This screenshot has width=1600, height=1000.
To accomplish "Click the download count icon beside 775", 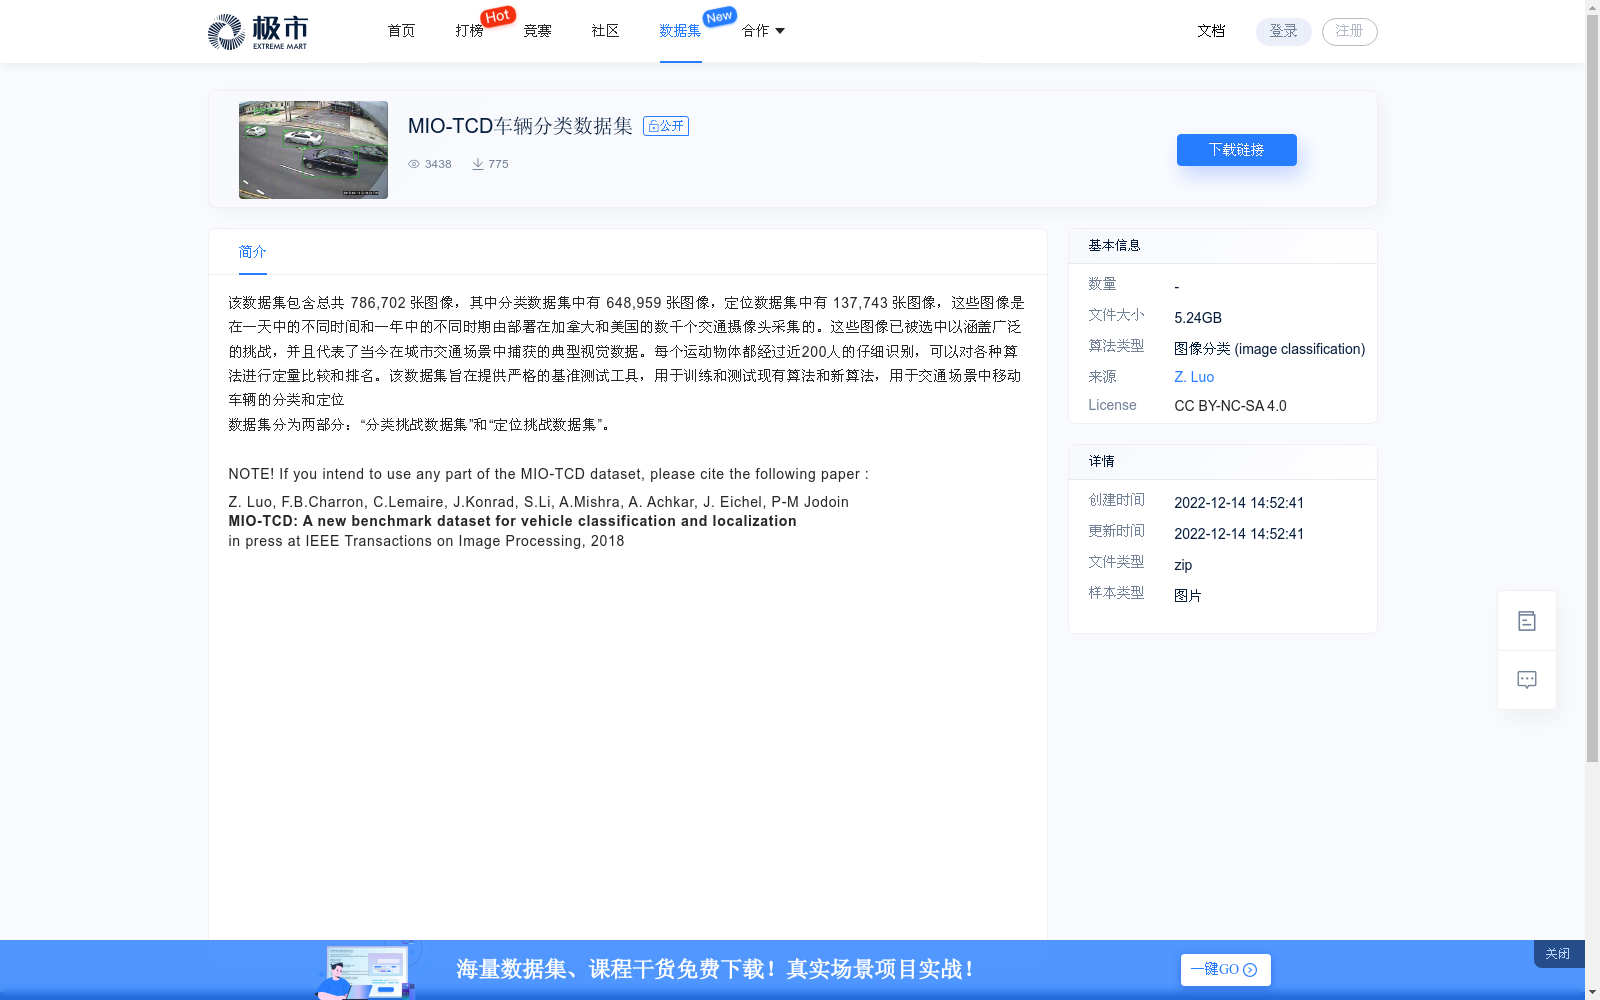I will 478,164.
